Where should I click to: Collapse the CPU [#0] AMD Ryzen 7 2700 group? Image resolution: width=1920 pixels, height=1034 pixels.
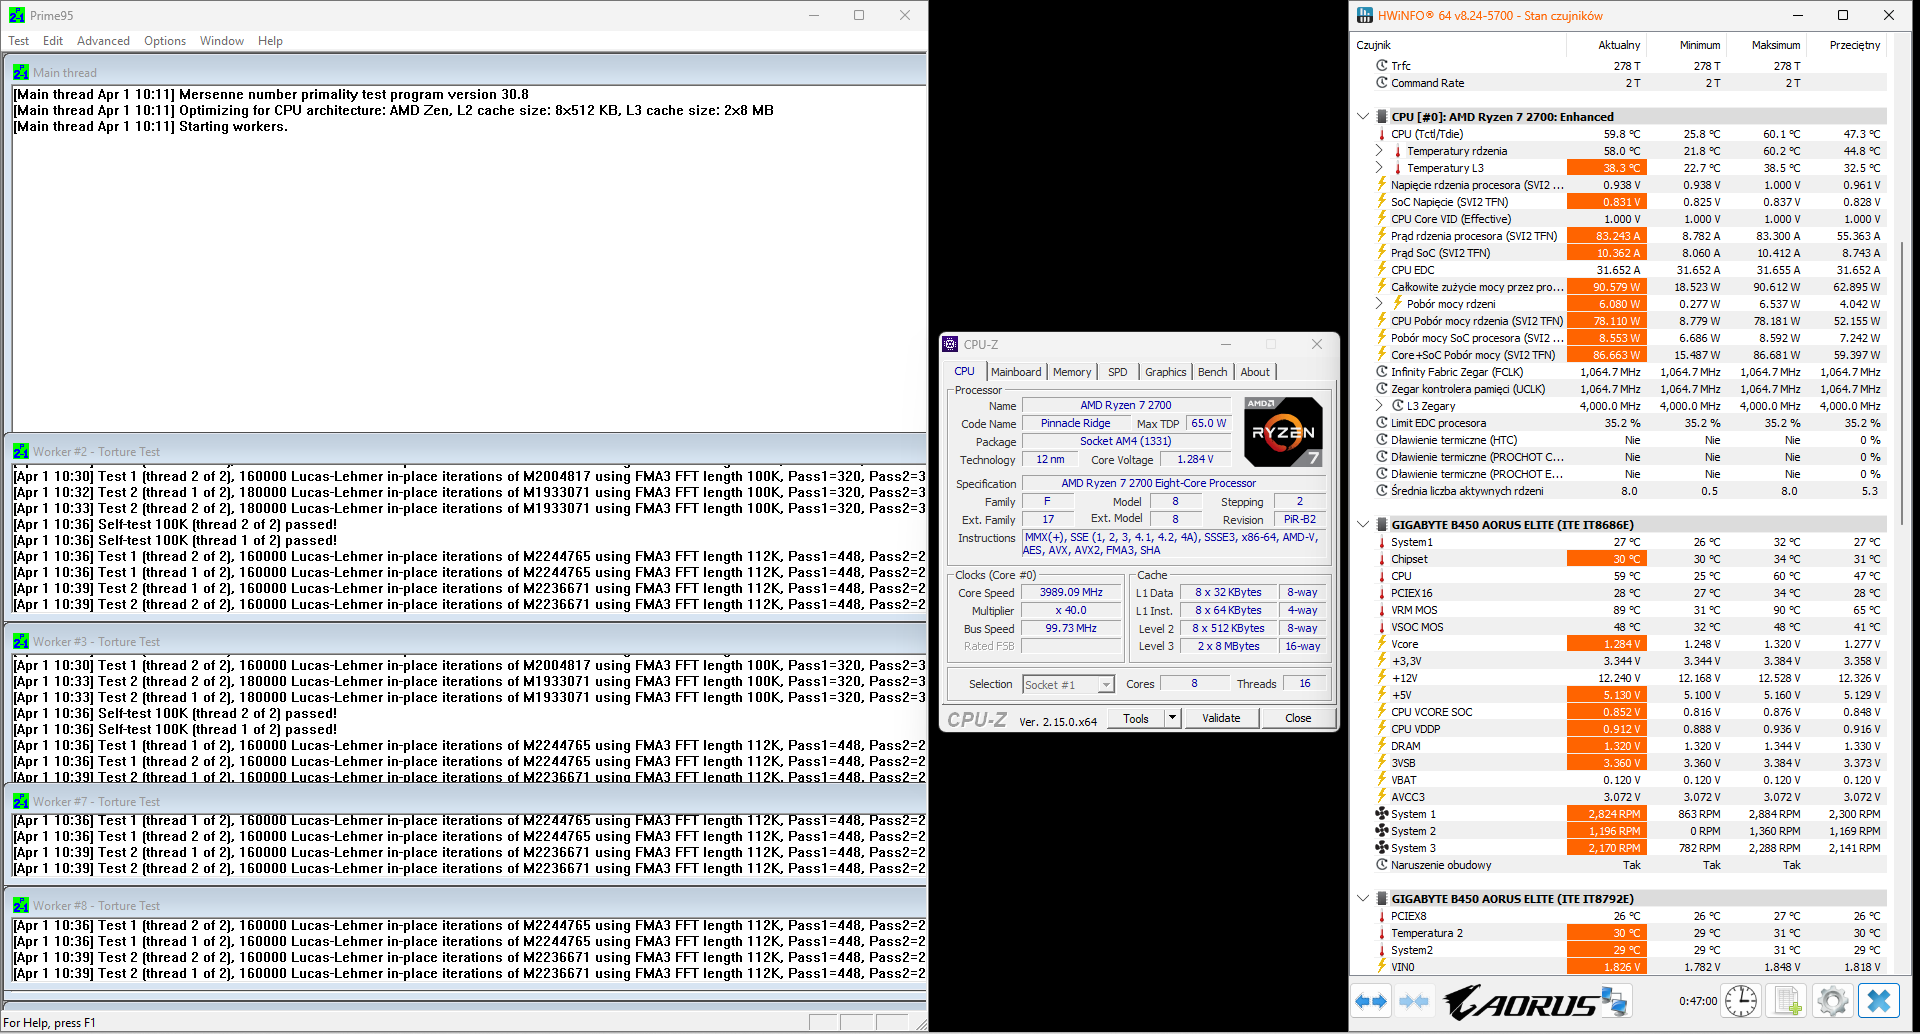1363,117
